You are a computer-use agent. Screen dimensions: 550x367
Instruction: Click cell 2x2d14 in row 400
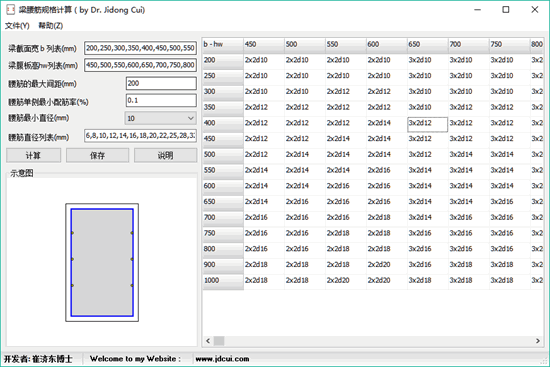click(x=387, y=125)
